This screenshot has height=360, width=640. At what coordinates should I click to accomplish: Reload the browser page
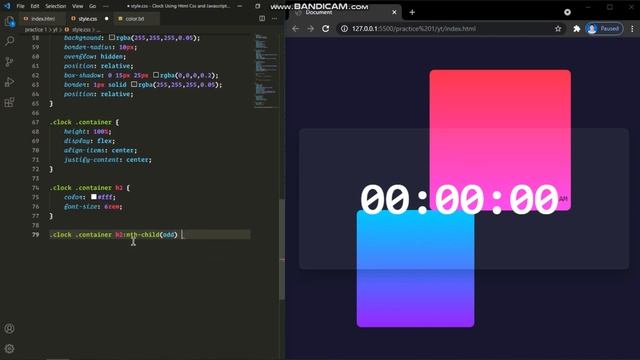(x=326, y=29)
